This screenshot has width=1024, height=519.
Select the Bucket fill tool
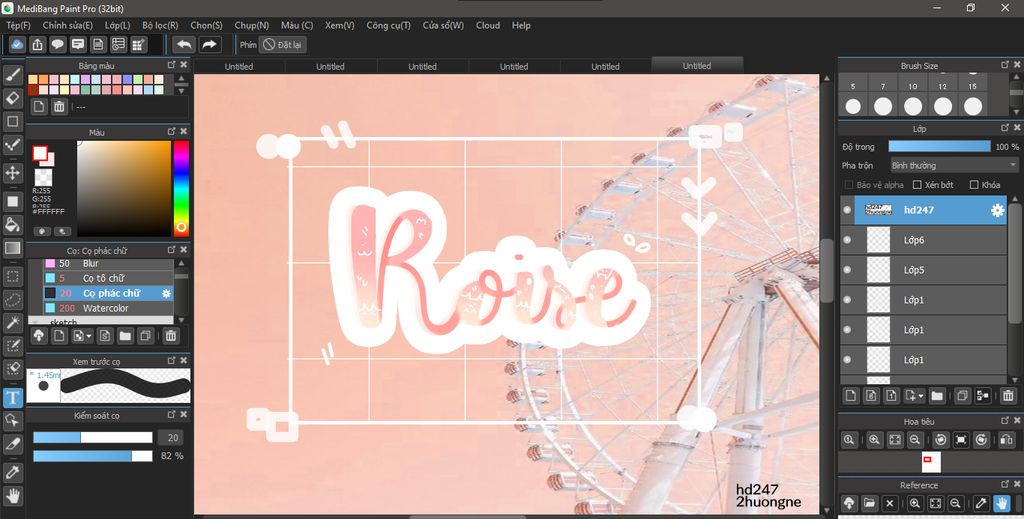click(x=12, y=225)
